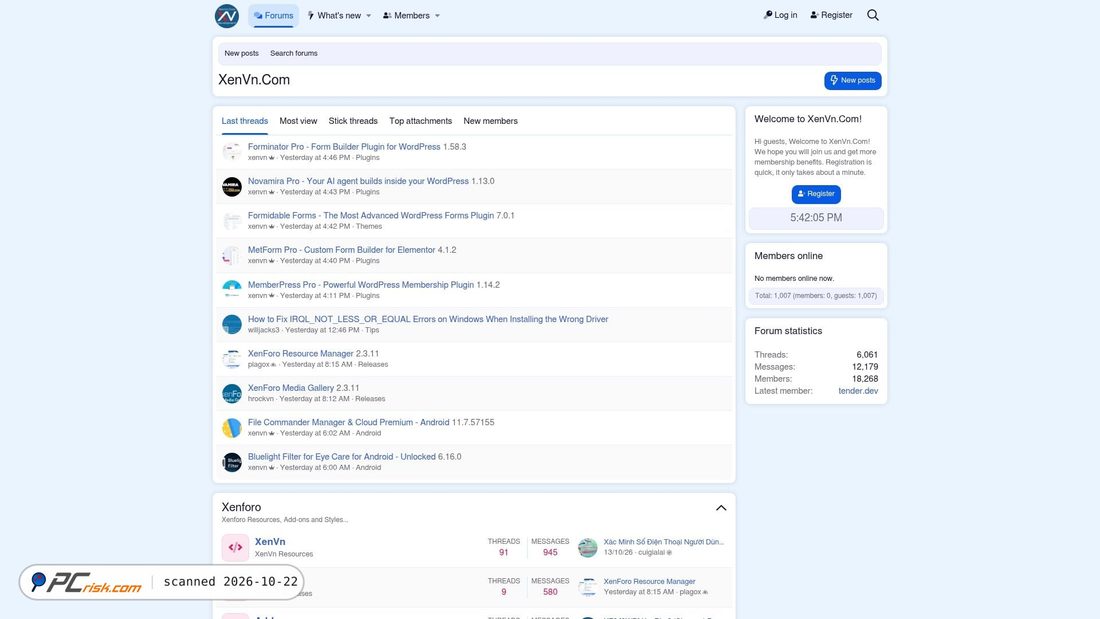Open the Members navigation link
The width and height of the screenshot is (1100, 619).
pos(406,15)
